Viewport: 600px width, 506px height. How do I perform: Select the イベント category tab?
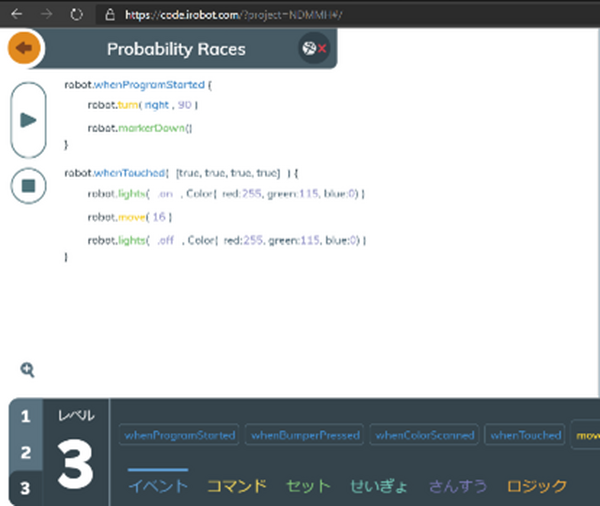(x=157, y=486)
